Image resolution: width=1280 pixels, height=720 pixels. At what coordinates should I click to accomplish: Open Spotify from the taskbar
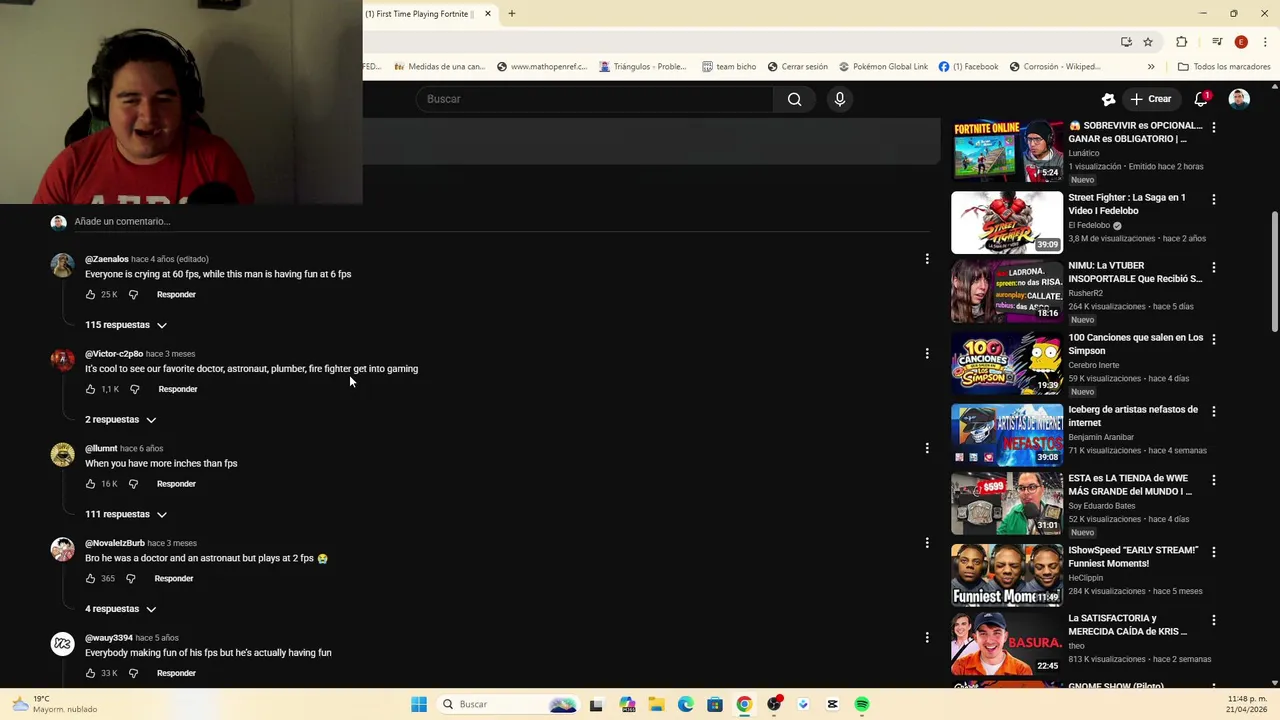point(862,704)
